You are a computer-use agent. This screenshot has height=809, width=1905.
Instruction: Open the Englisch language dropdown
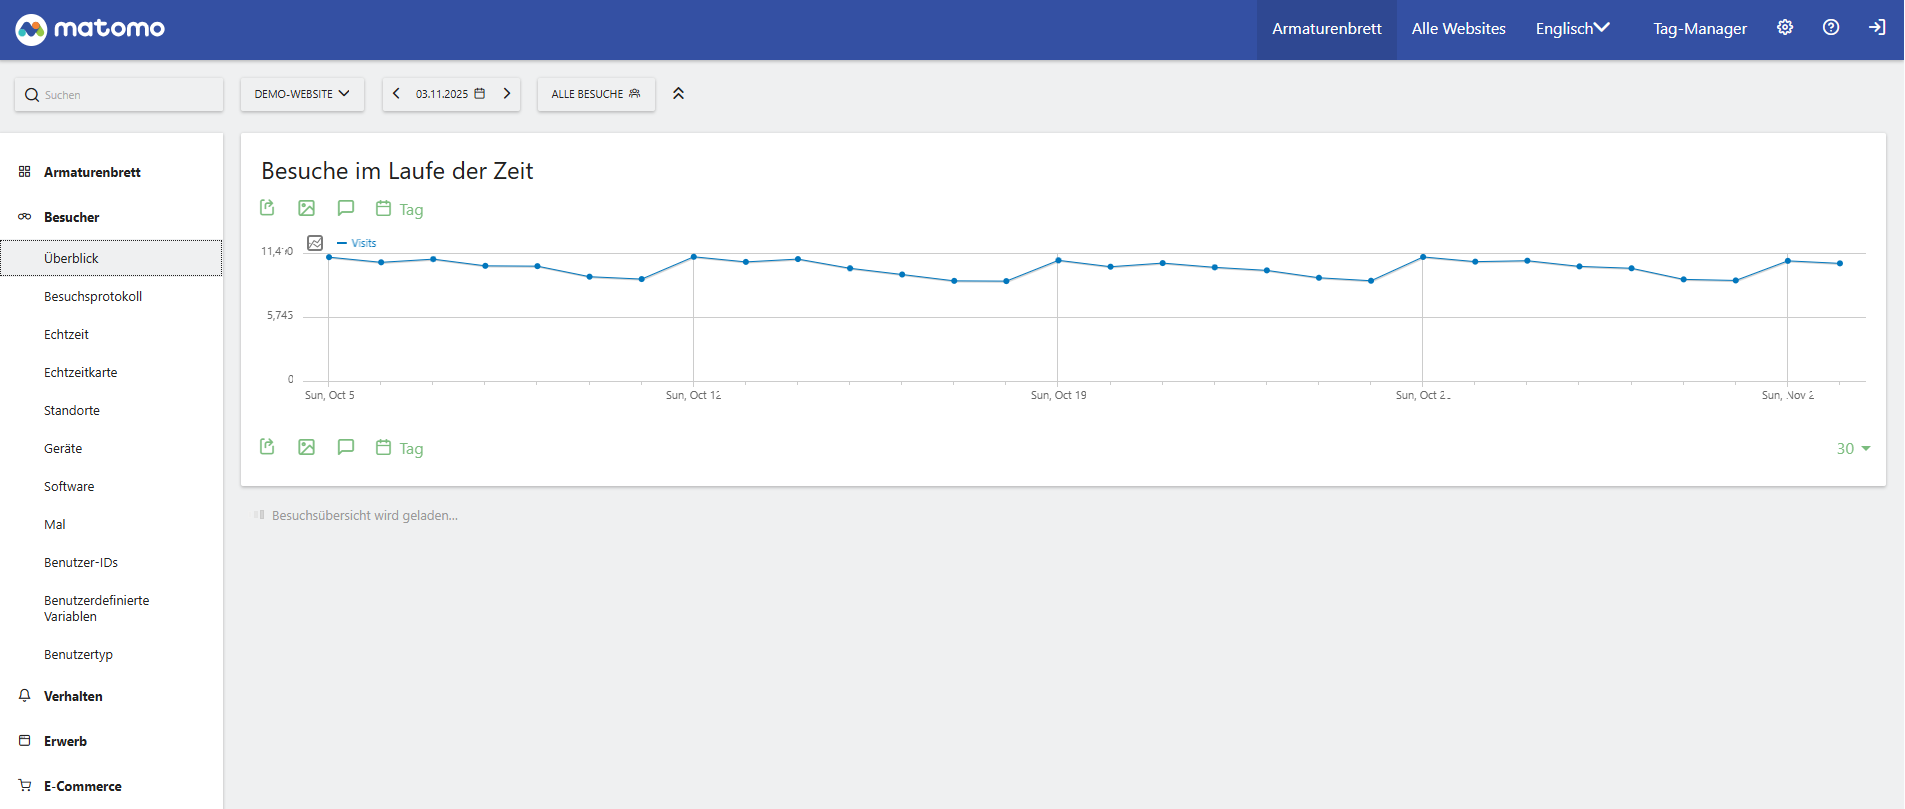pos(1572,29)
